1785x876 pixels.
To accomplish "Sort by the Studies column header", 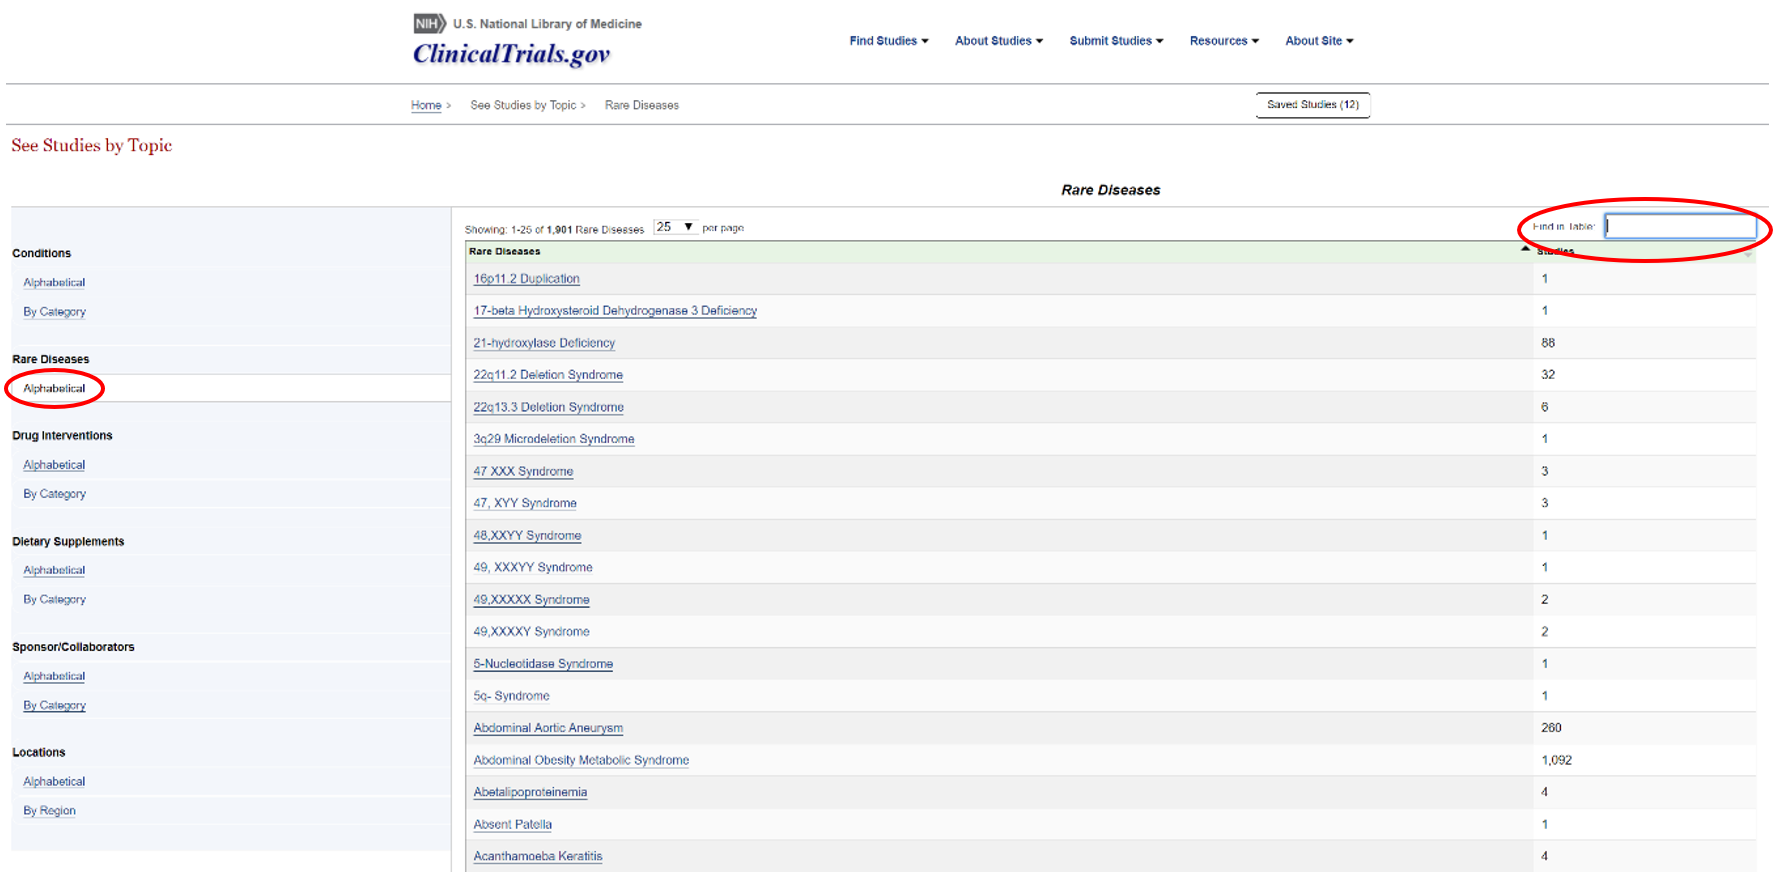I will click(1555, 252).
